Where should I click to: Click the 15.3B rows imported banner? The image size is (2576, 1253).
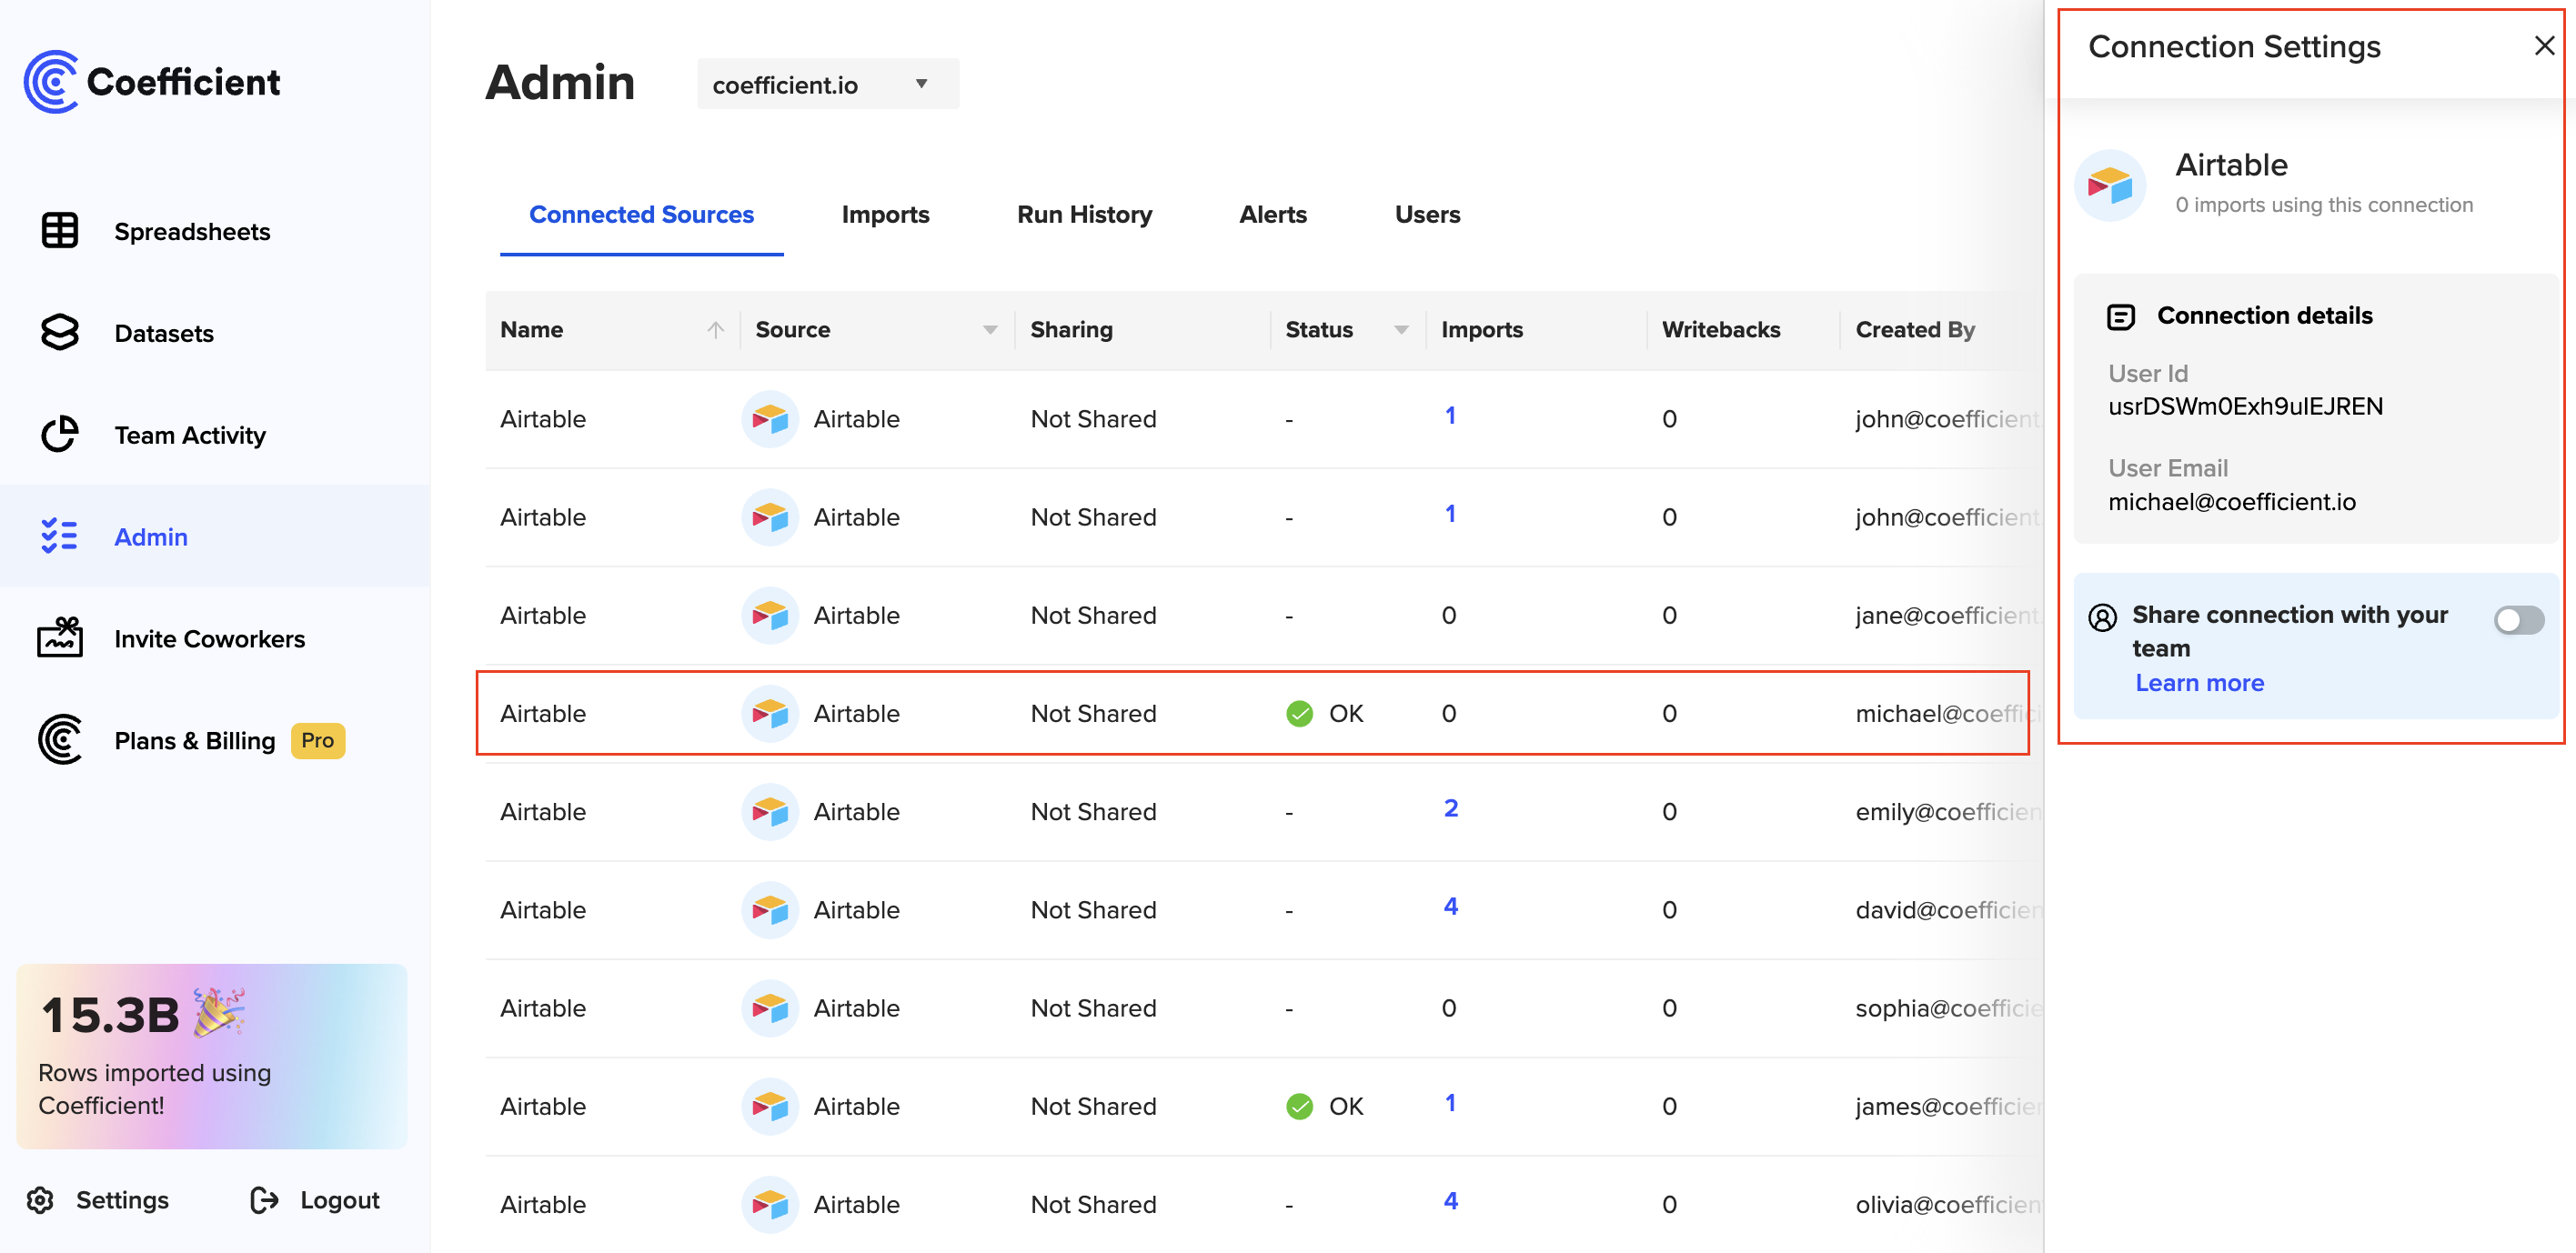pos(211,1055)
